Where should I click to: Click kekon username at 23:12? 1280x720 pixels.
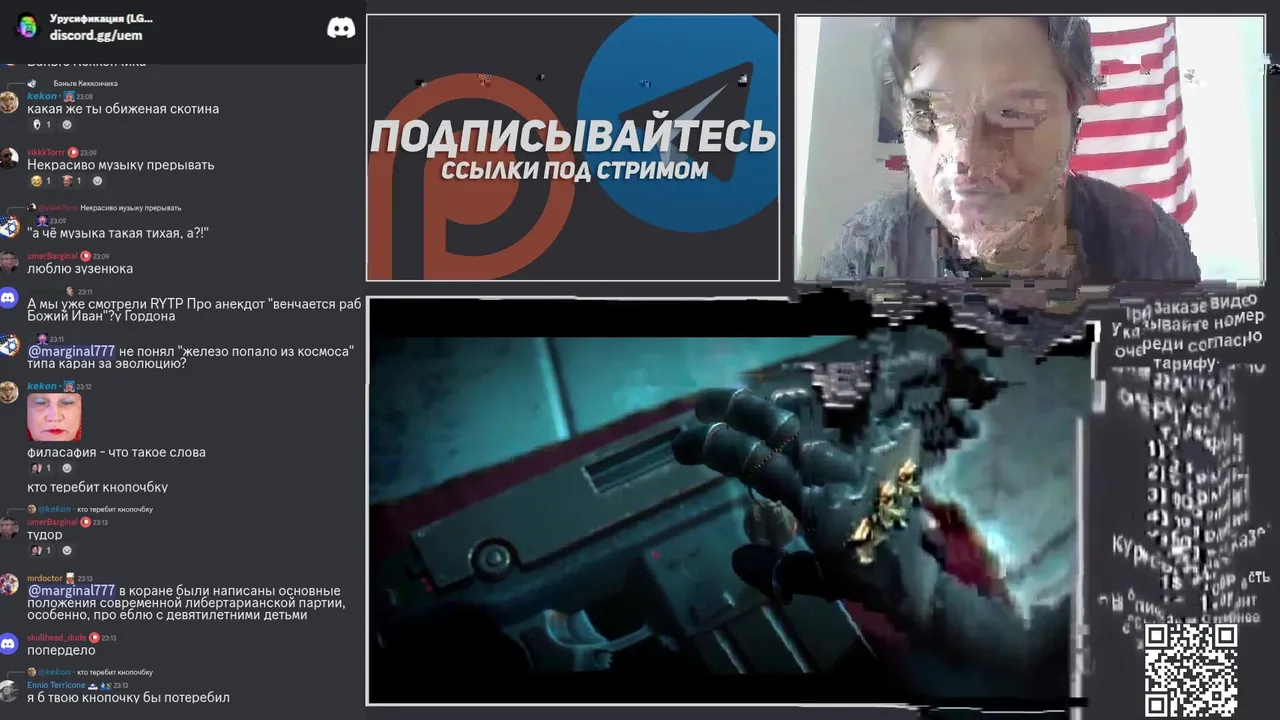[x=42, y=386]
